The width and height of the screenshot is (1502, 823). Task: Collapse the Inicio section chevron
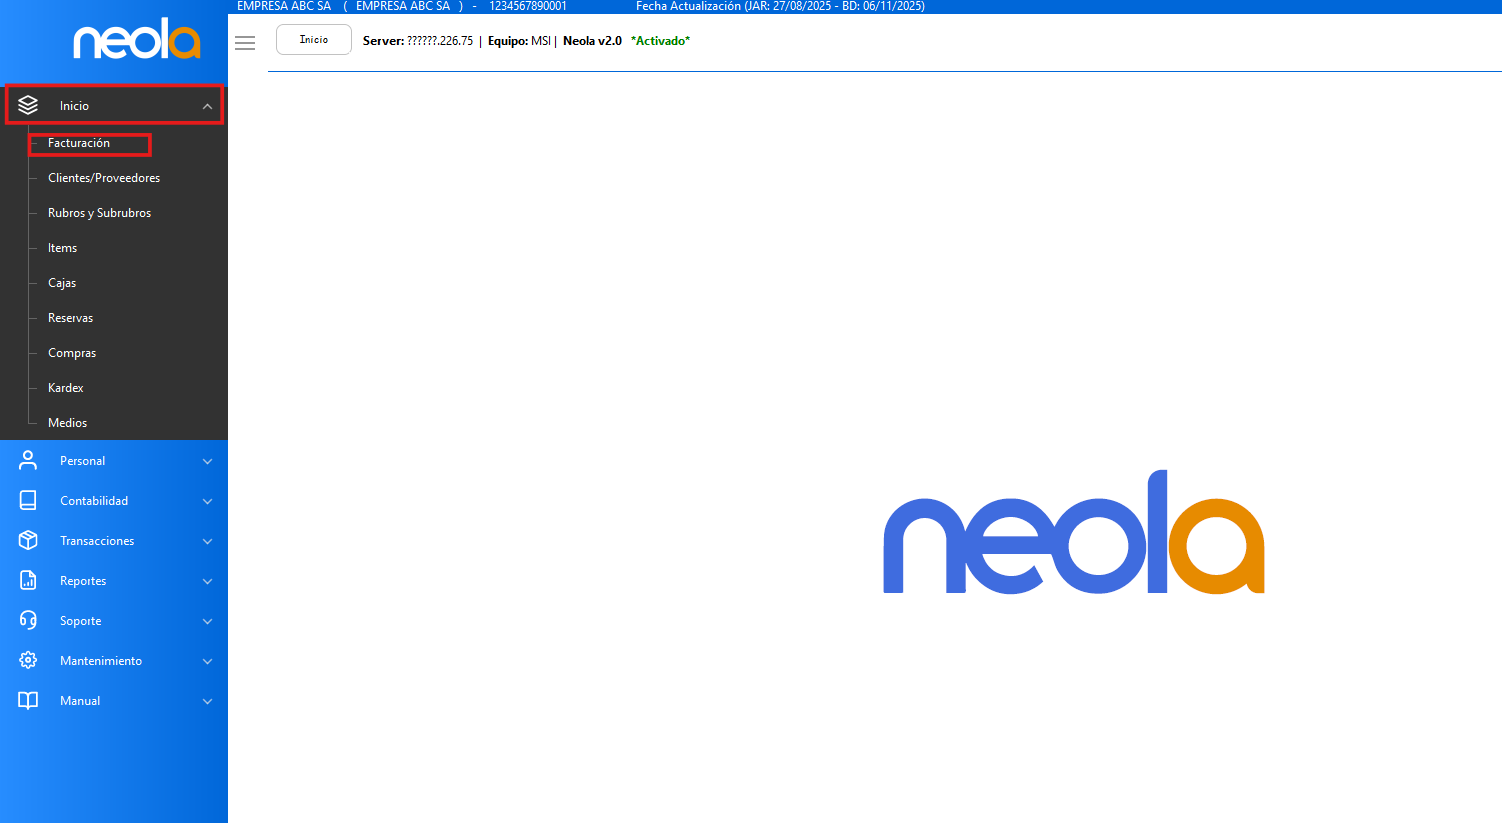click(x=207, y=106)
